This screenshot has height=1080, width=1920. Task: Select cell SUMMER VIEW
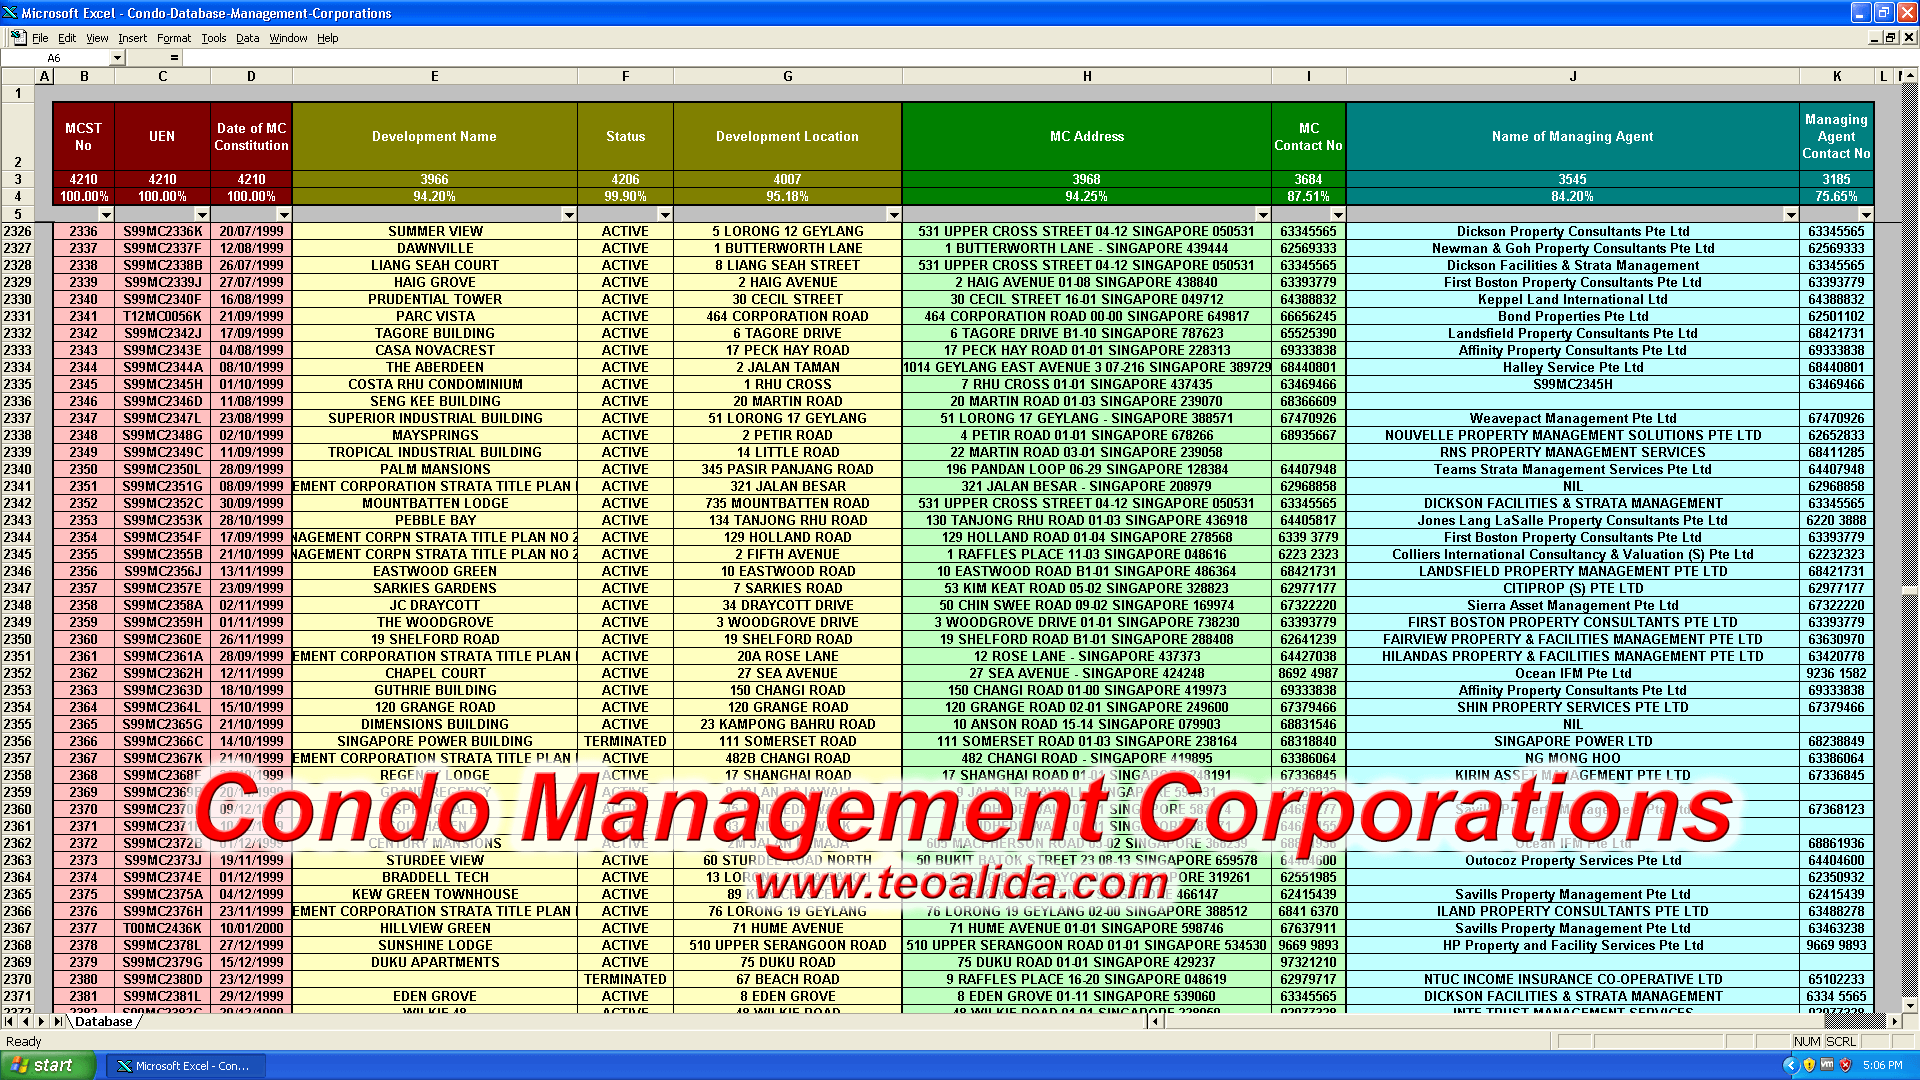tap(435, 231)
